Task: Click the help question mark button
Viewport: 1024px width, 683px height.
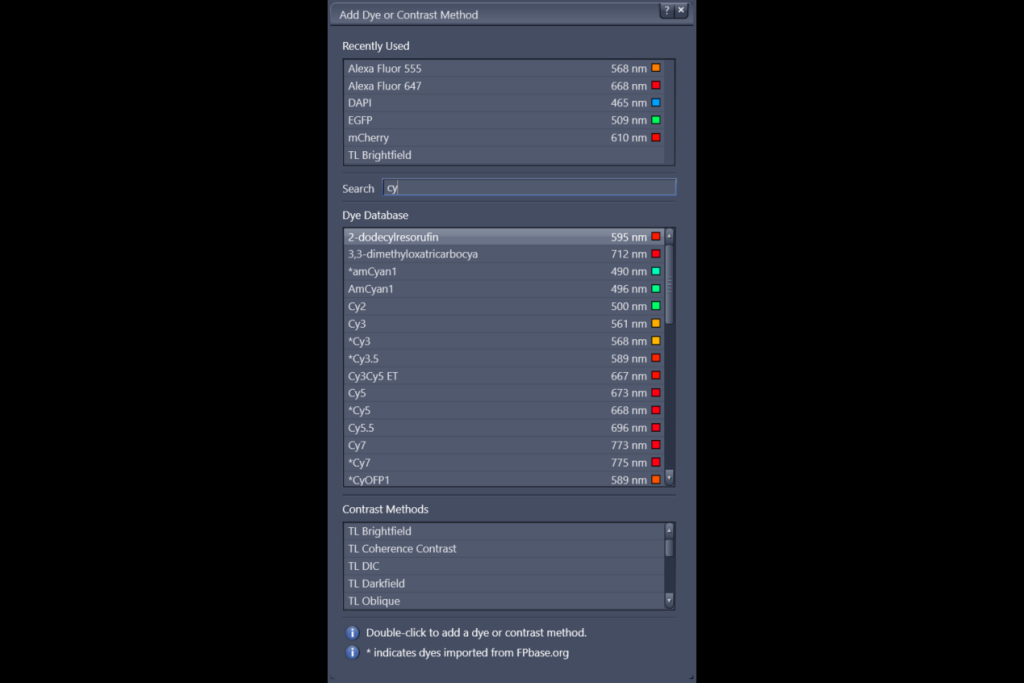Action: [666, 11]
